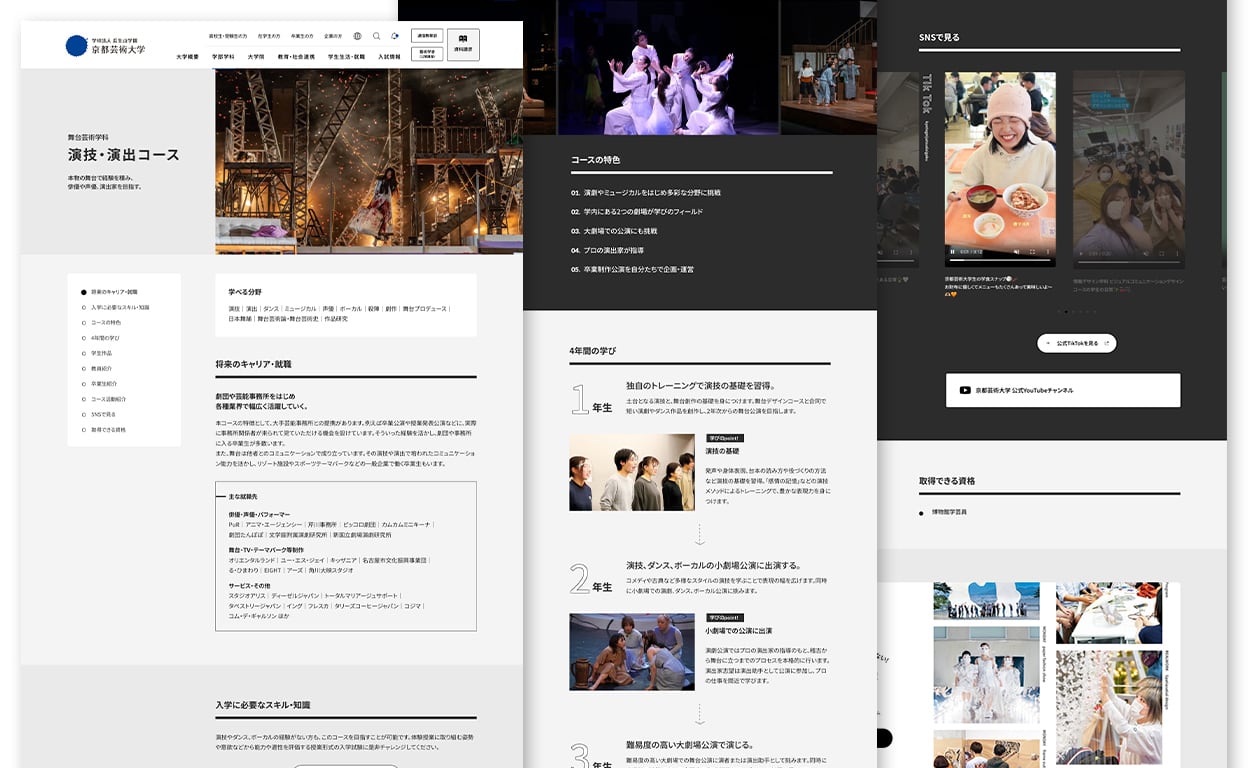This screenshot has height=768, width=1248.
Task: Click the SNSで見る sidebar link
Action: tap(103, 414)
